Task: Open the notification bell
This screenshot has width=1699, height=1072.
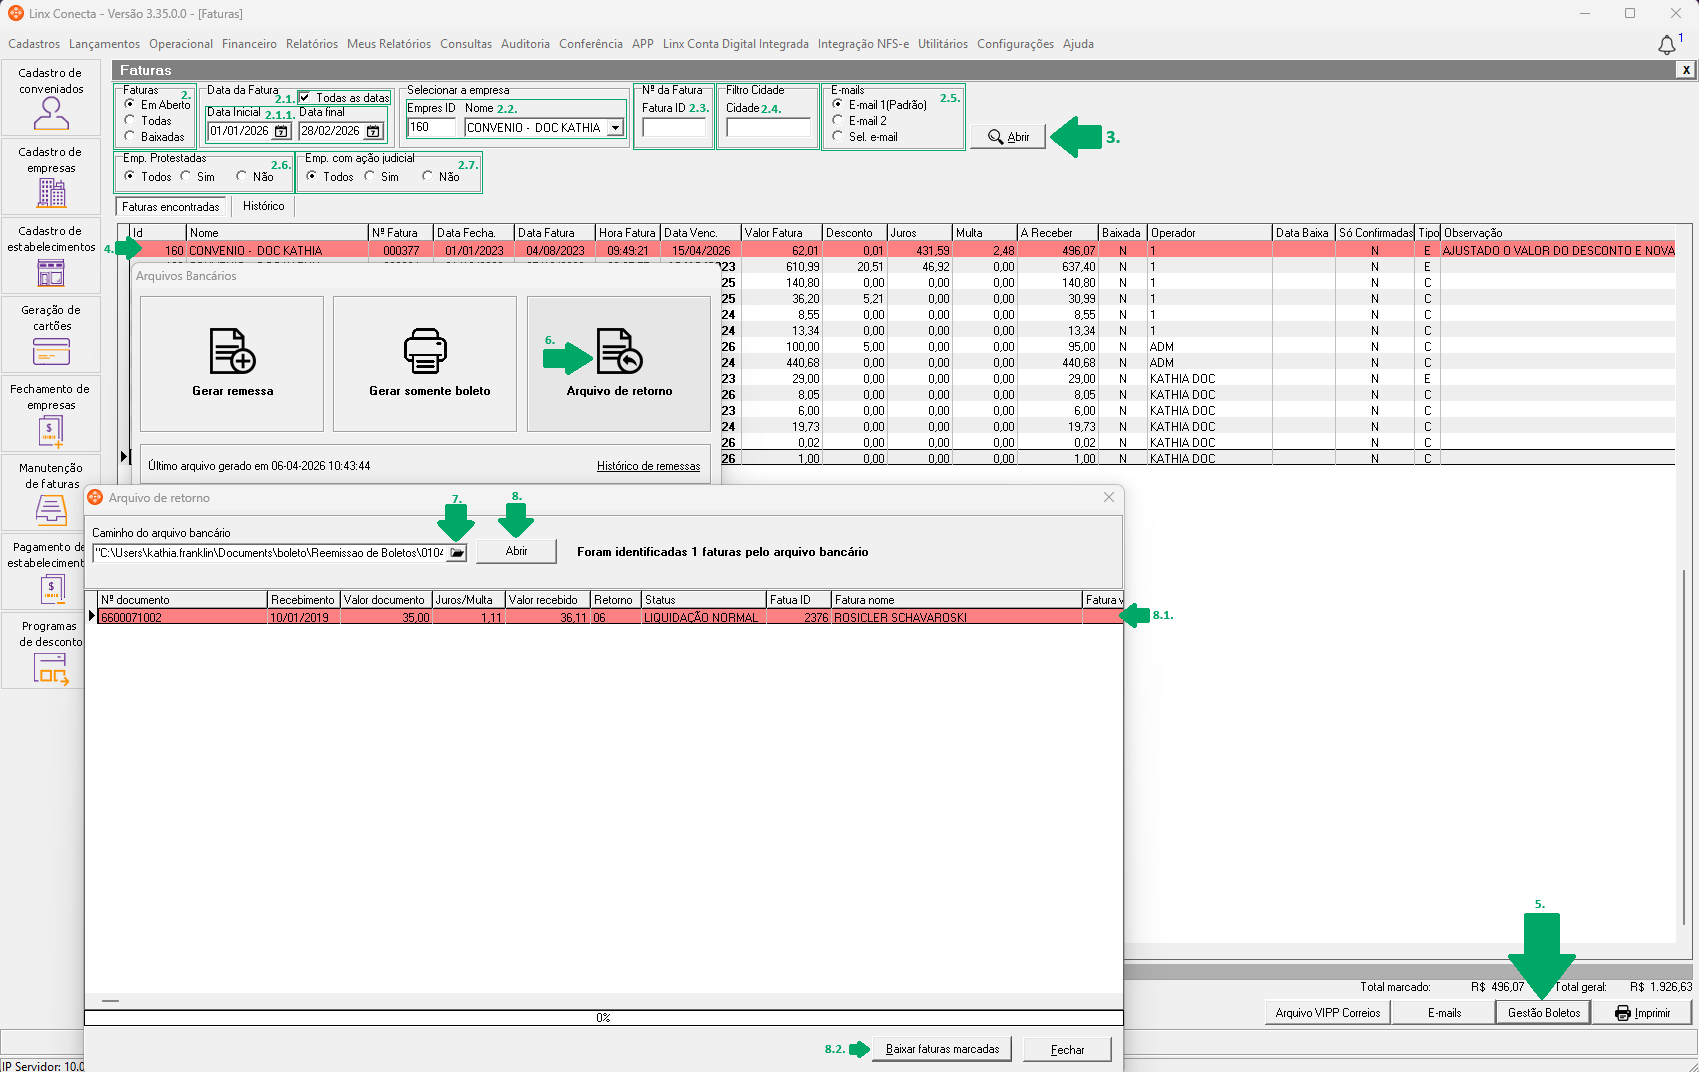Action: click(x=1667, y=45)
